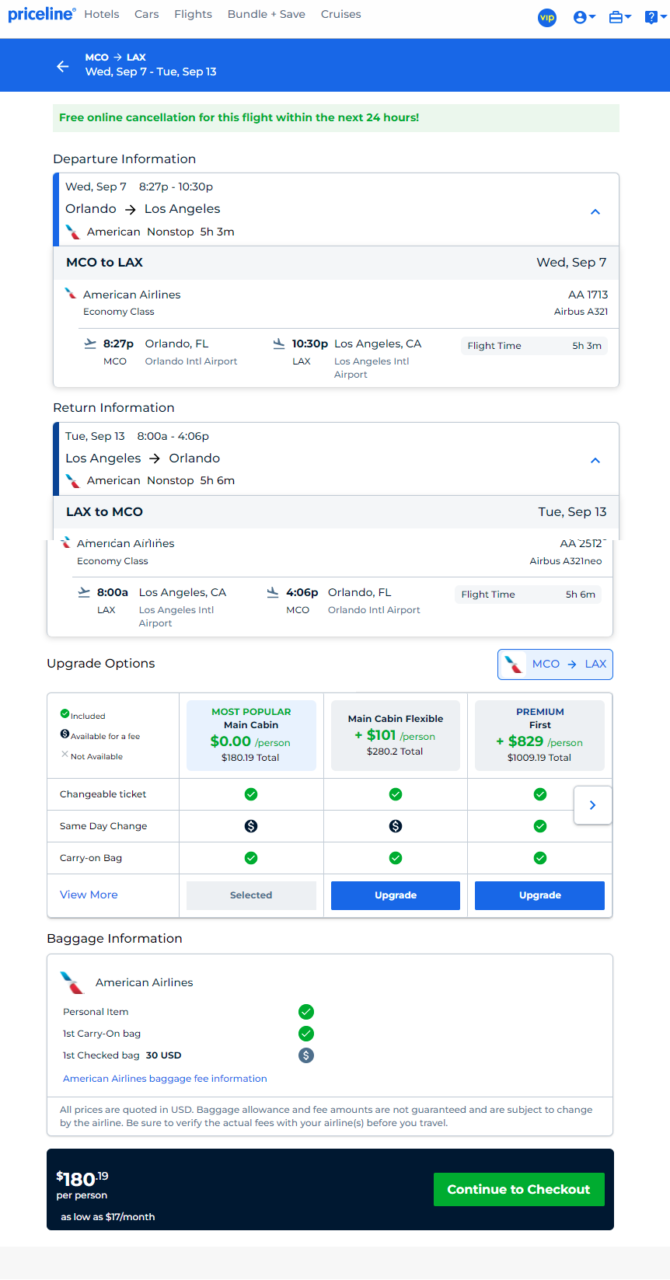The height and width of the screenshot is (1280, 670).
Task: Click the departing plane icon beside 8:00a
Action: (84, 592)
